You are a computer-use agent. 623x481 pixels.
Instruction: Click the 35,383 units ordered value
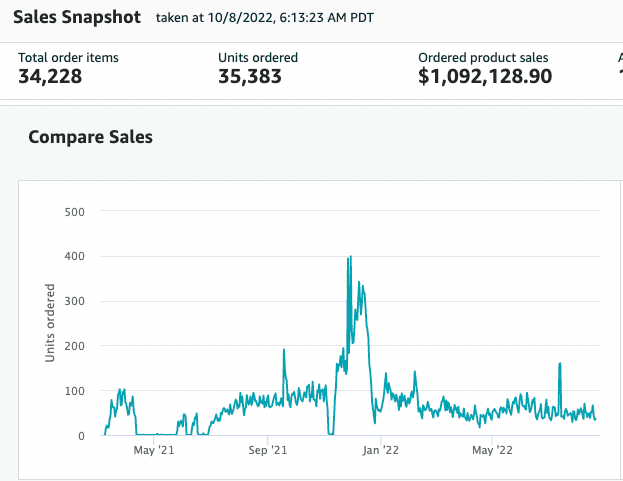click(250, 77)
